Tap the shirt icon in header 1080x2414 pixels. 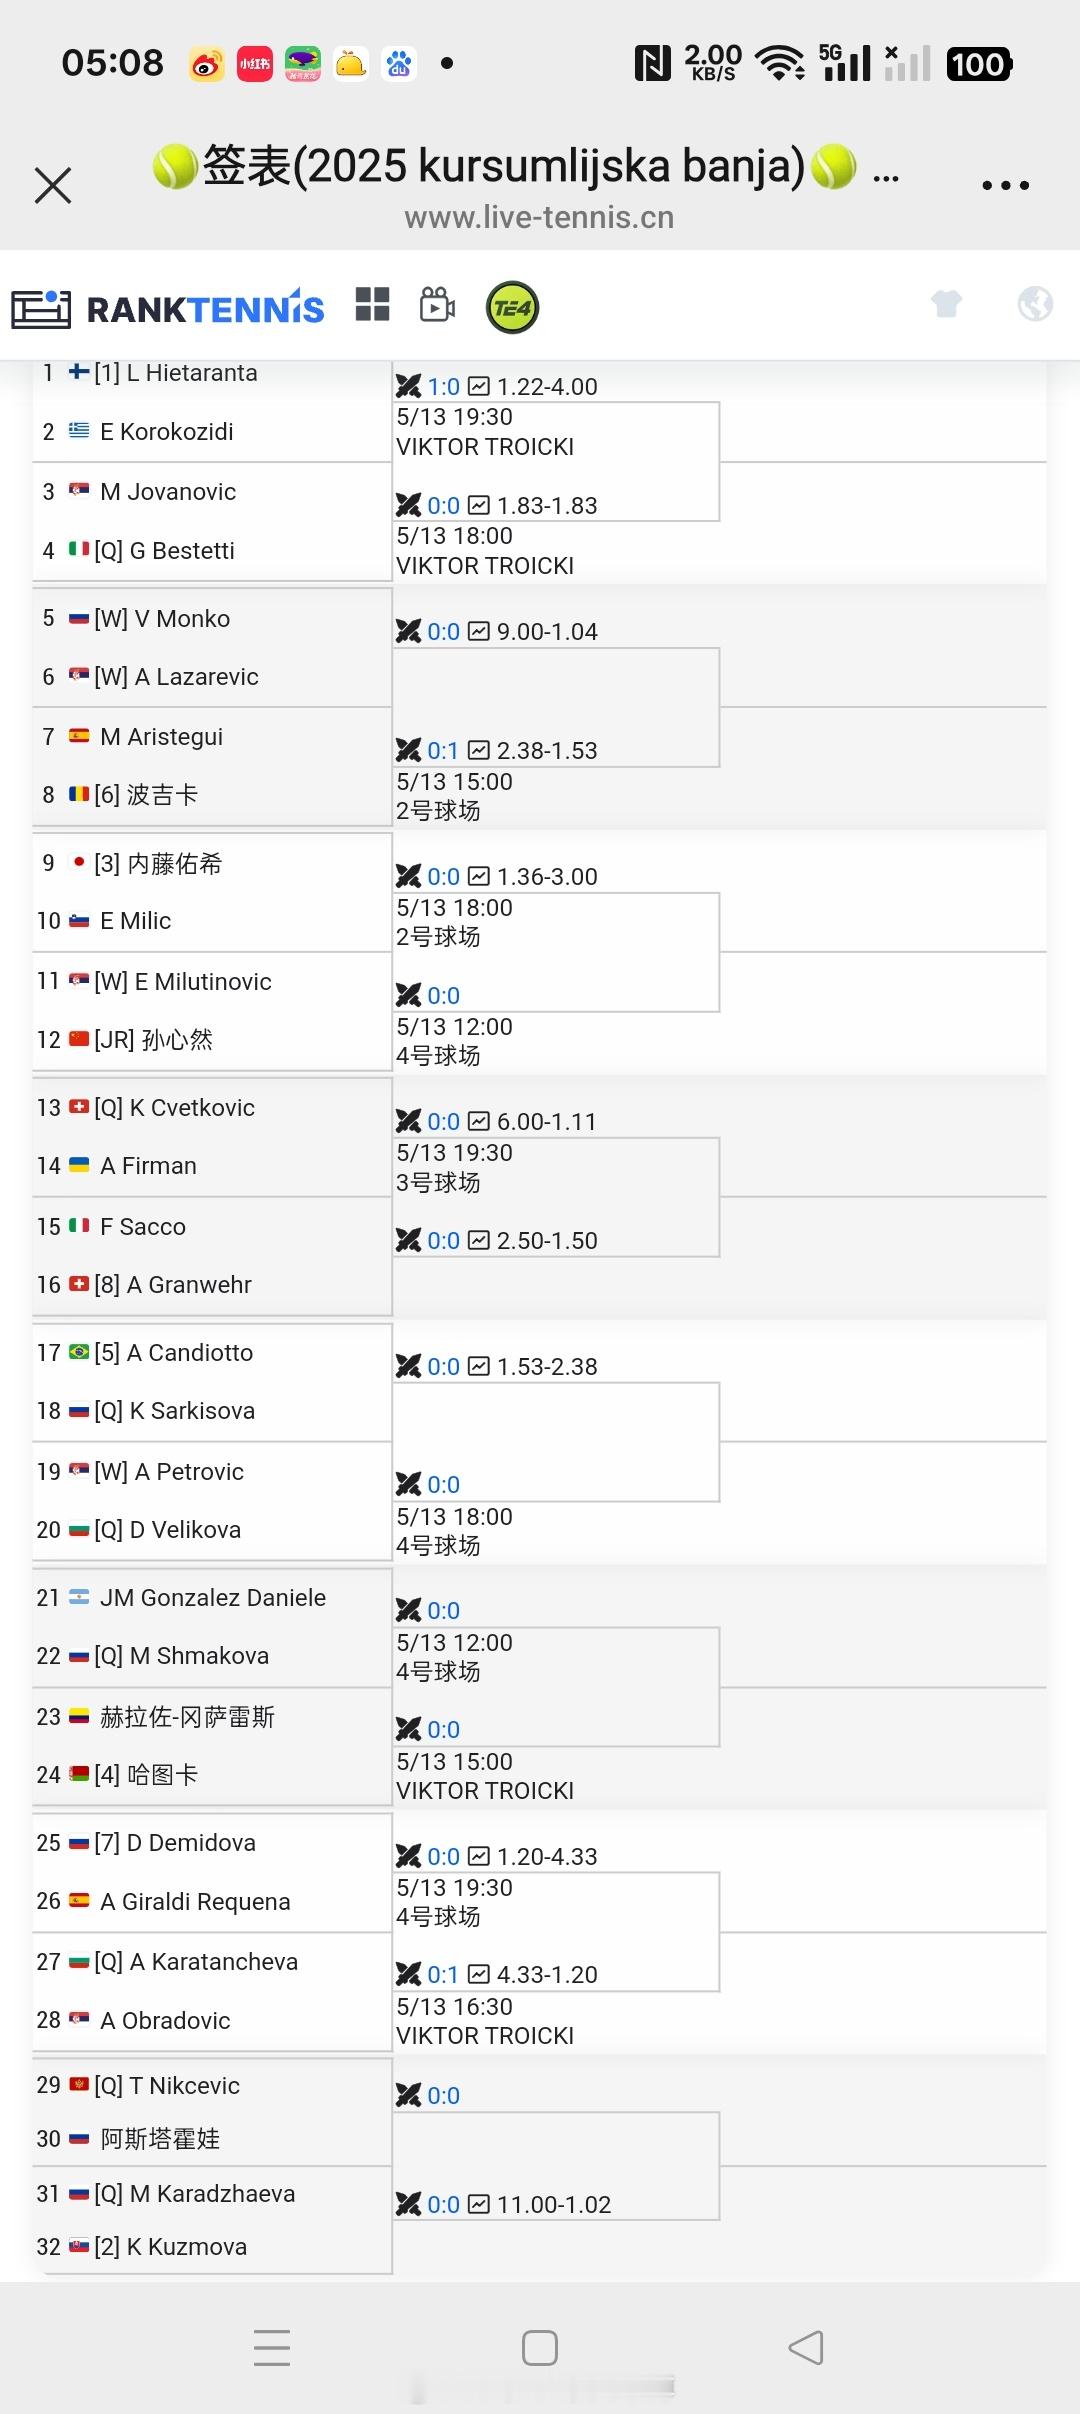click(946, 303)
